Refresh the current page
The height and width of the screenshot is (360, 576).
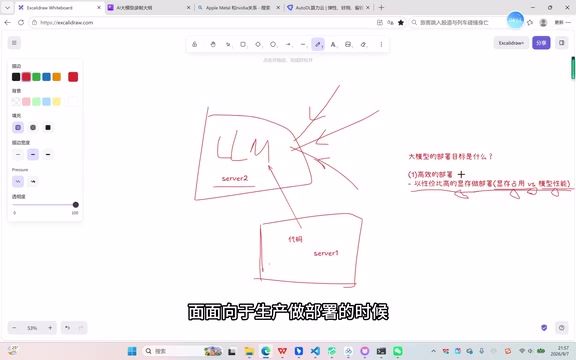click(21, 22)
